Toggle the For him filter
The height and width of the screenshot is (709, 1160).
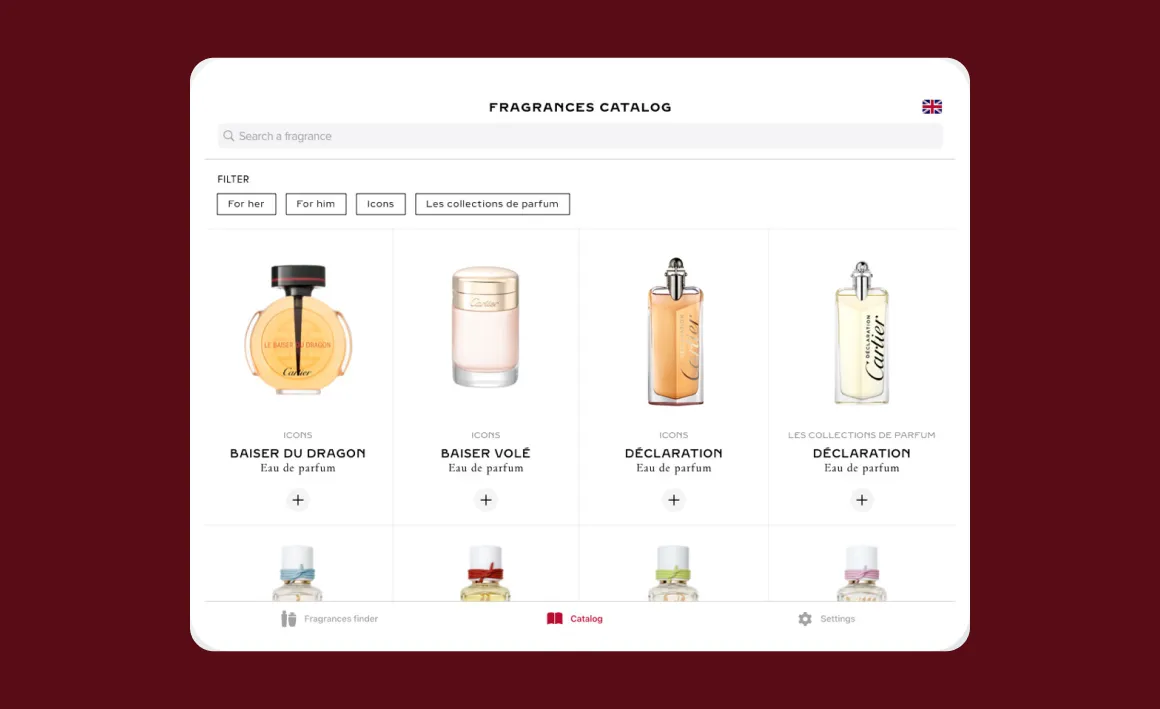point(316,204)
